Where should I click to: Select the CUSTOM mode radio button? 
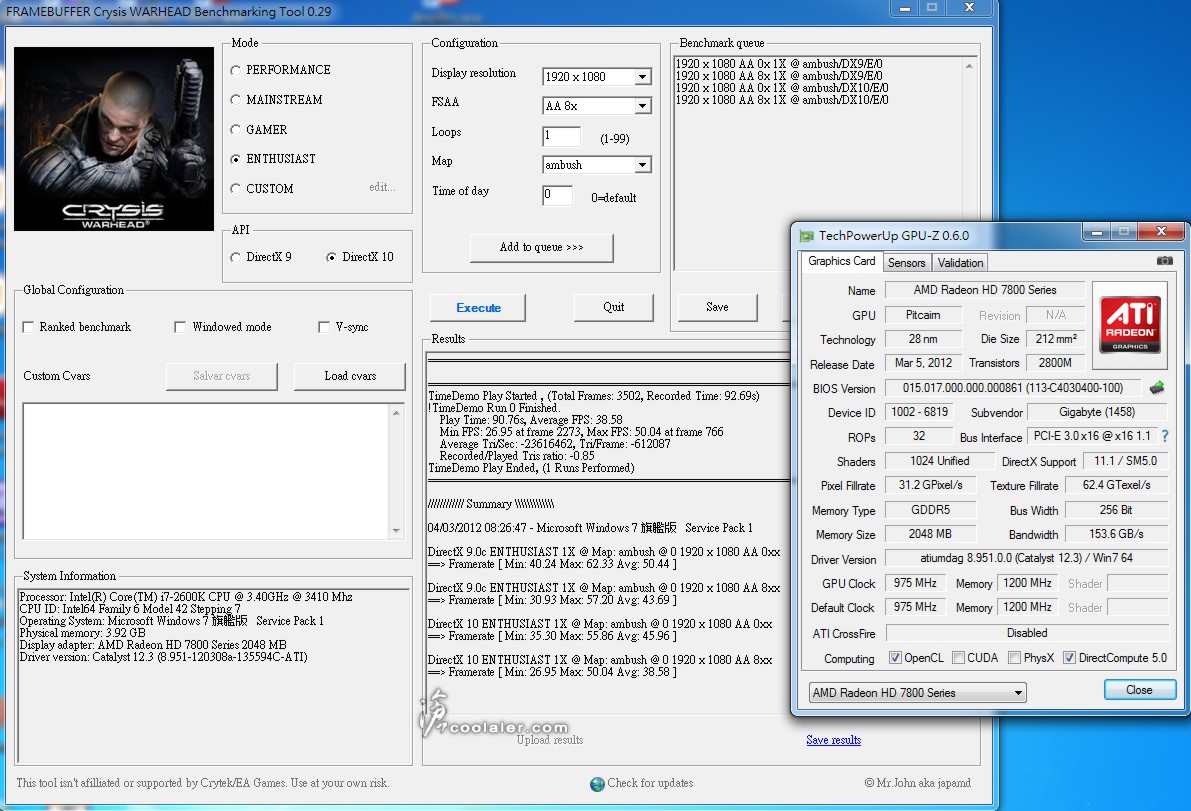click(235, 188)
